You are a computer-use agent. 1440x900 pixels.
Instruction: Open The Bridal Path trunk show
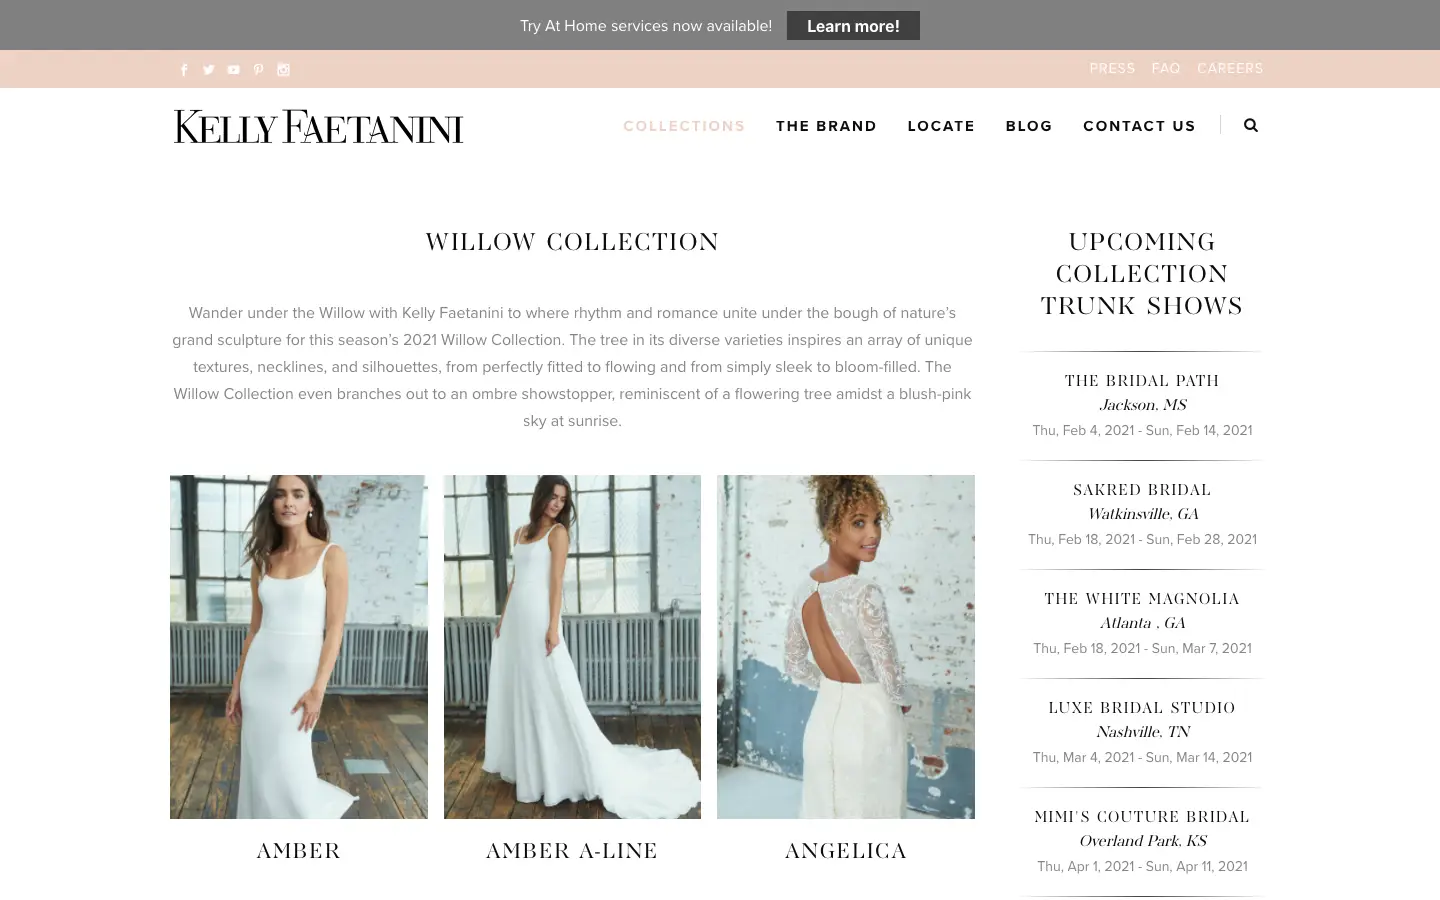coord(1142,381)
